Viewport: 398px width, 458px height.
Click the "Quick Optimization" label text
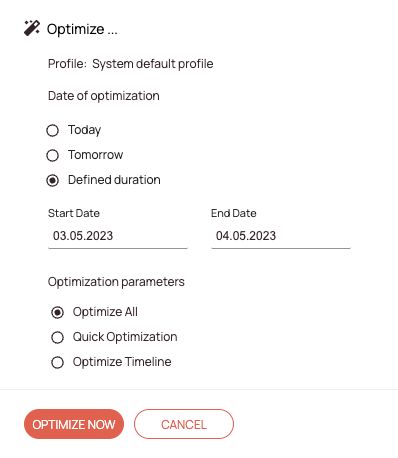pyautogui.click(x=125, y=337)
